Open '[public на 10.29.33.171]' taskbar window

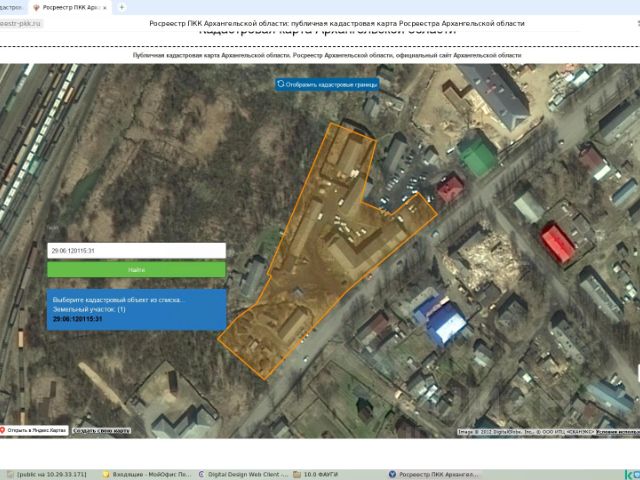tap(47, 474)
